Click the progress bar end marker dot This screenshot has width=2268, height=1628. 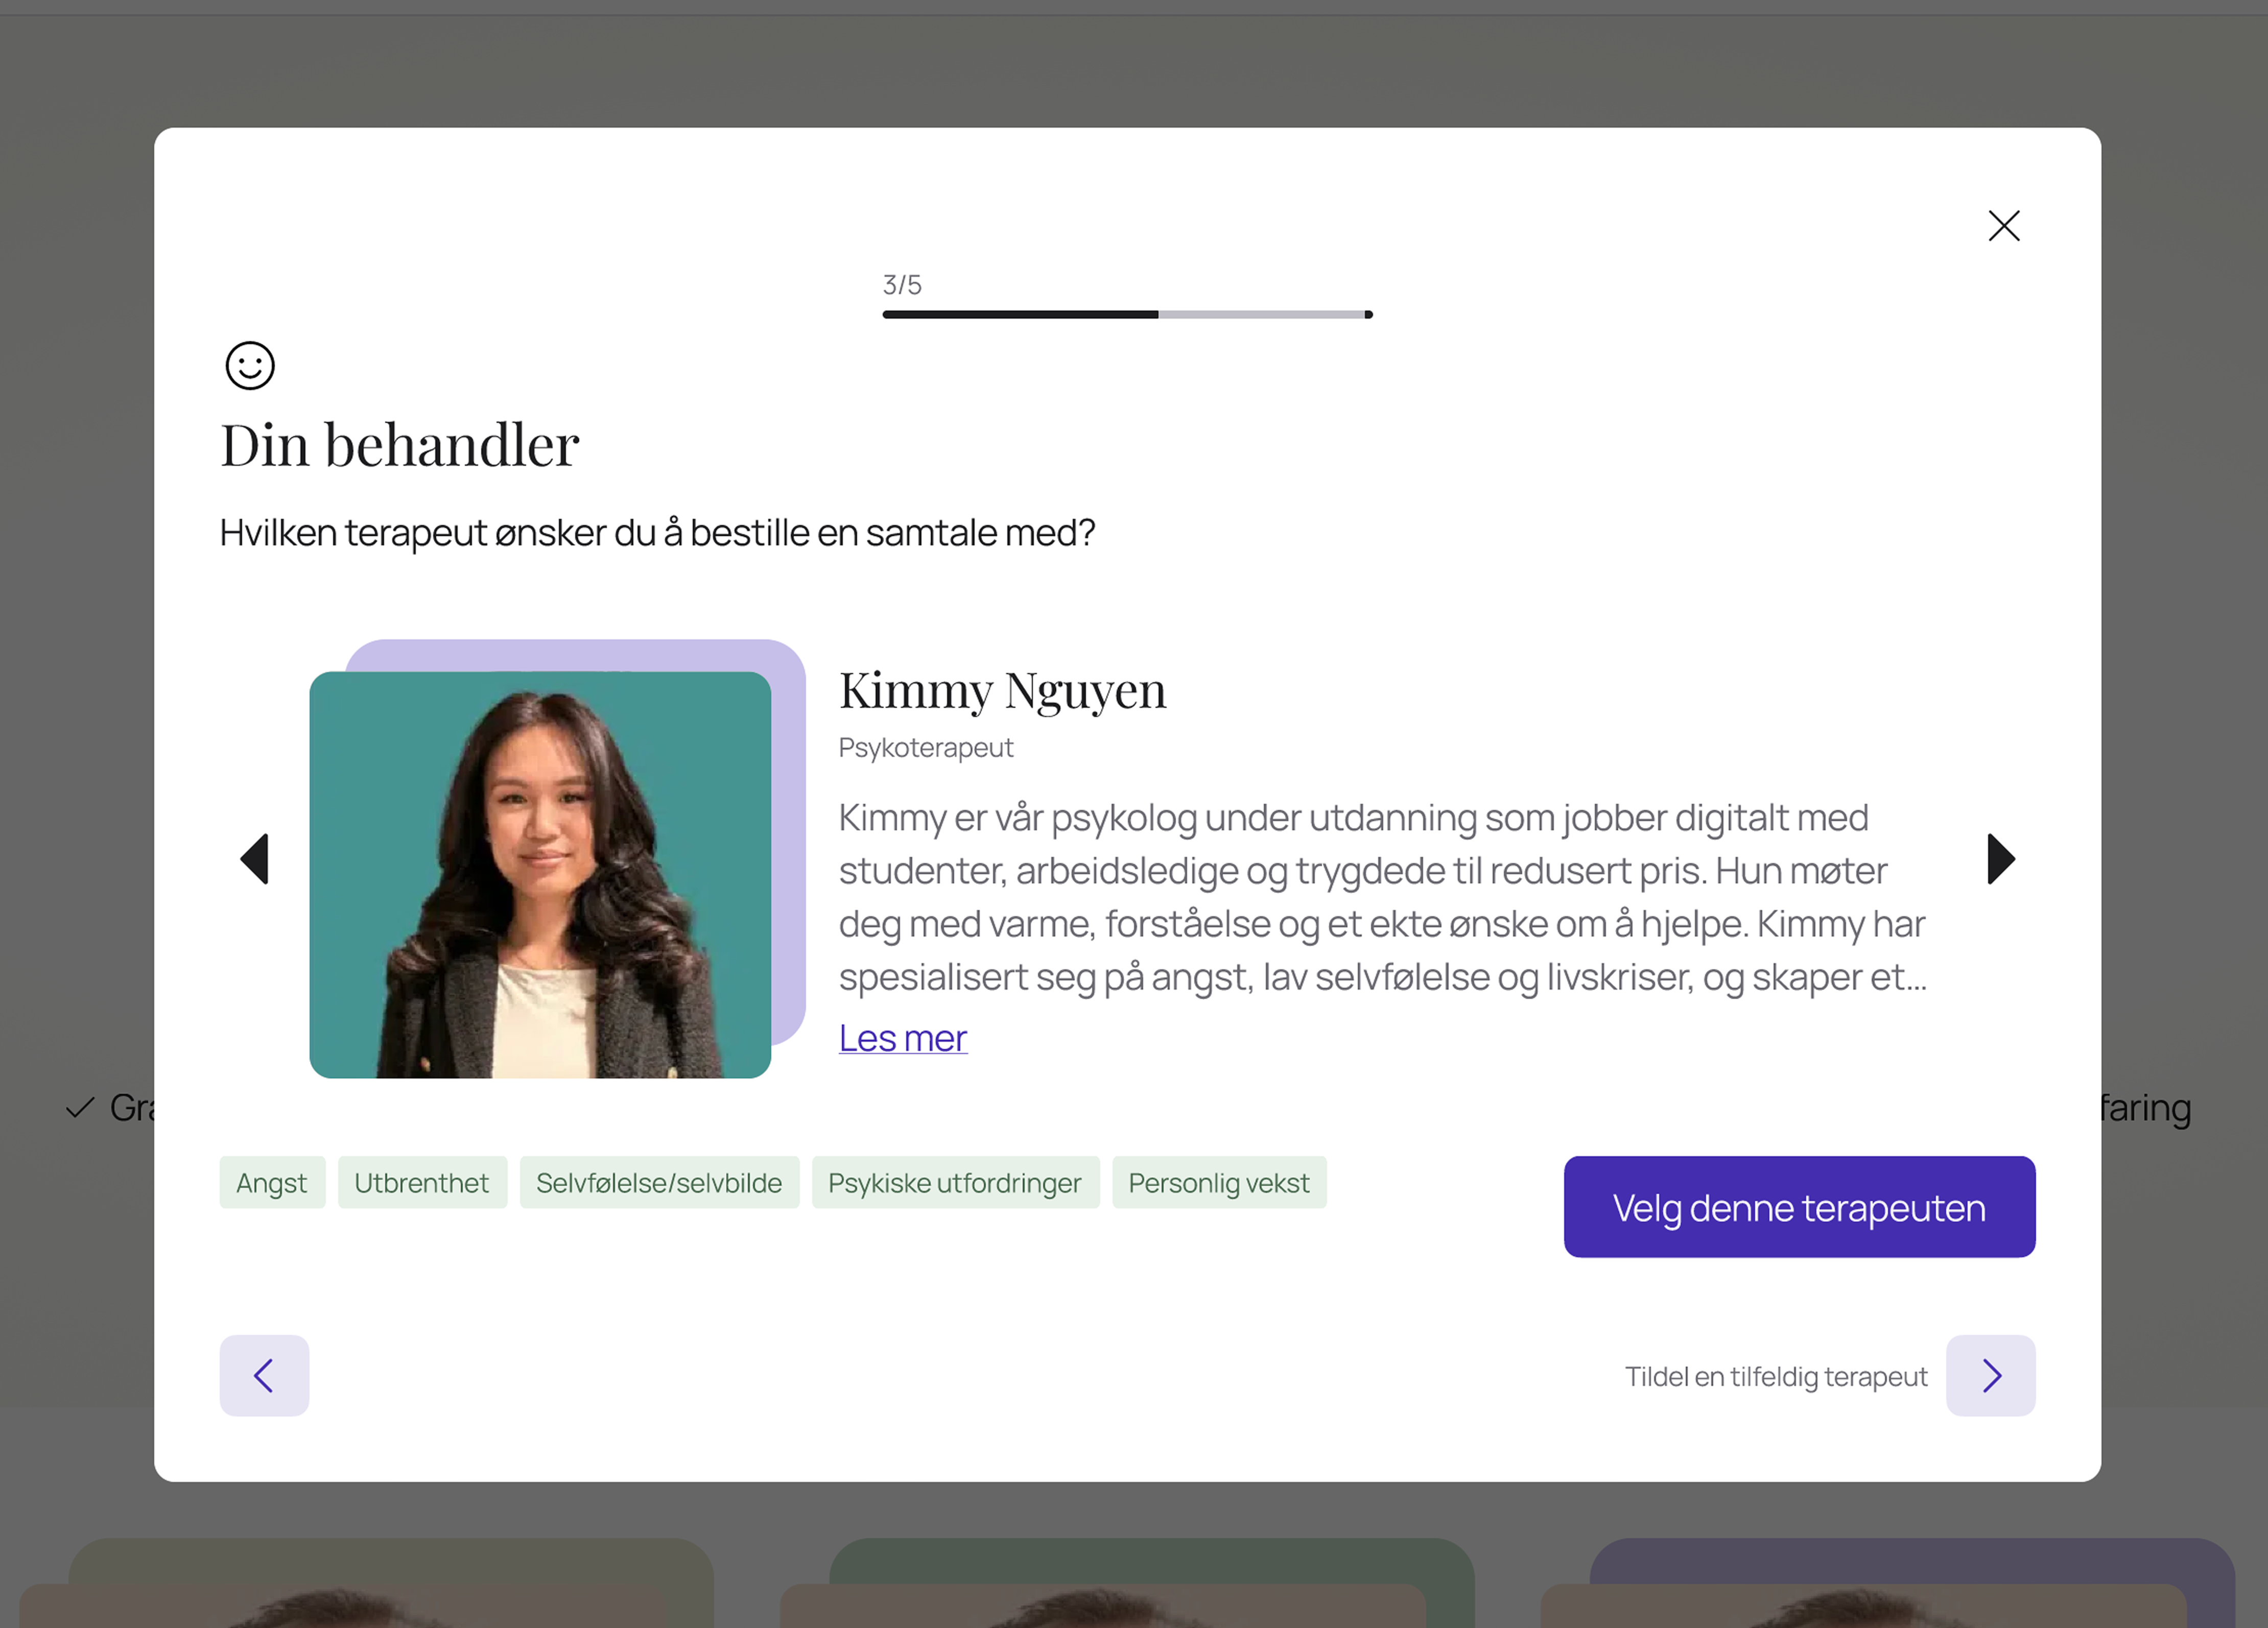tap(1368, 314)
